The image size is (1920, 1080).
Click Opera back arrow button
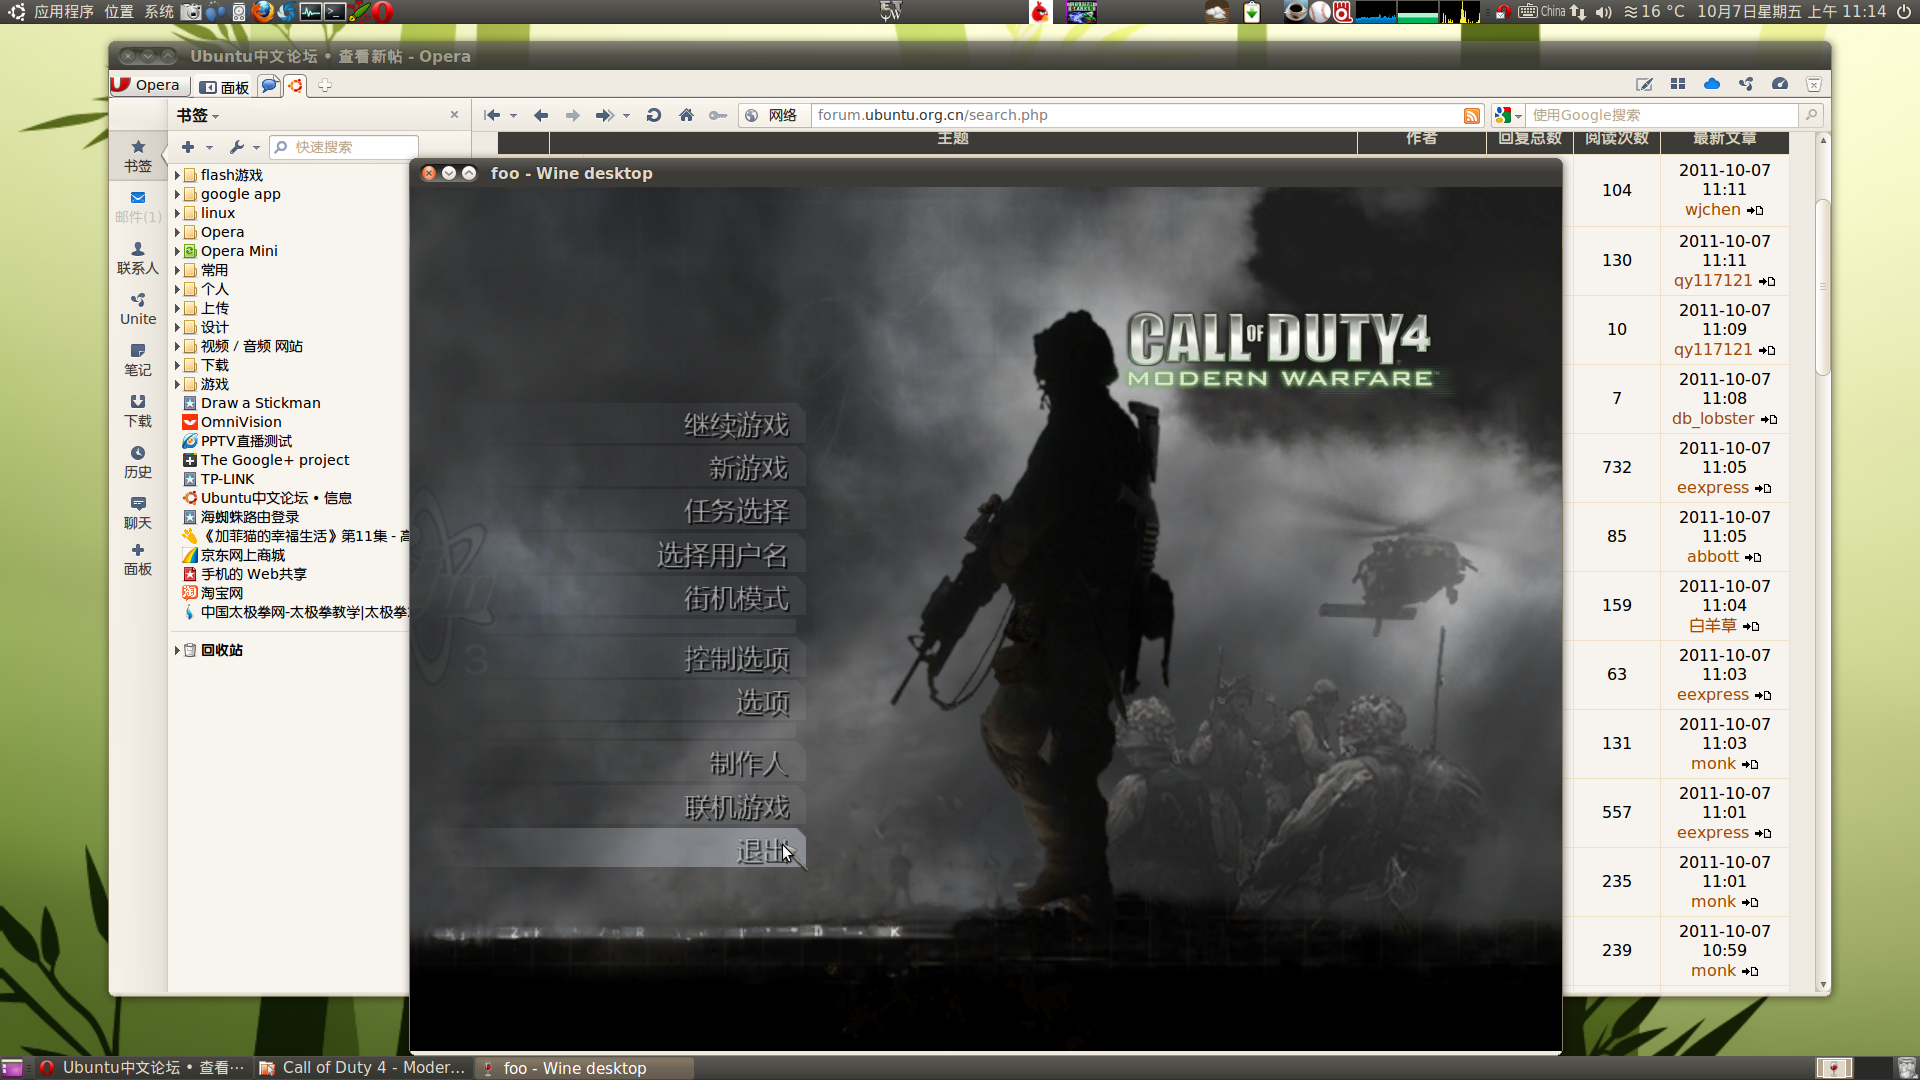(x=541, y=115)
